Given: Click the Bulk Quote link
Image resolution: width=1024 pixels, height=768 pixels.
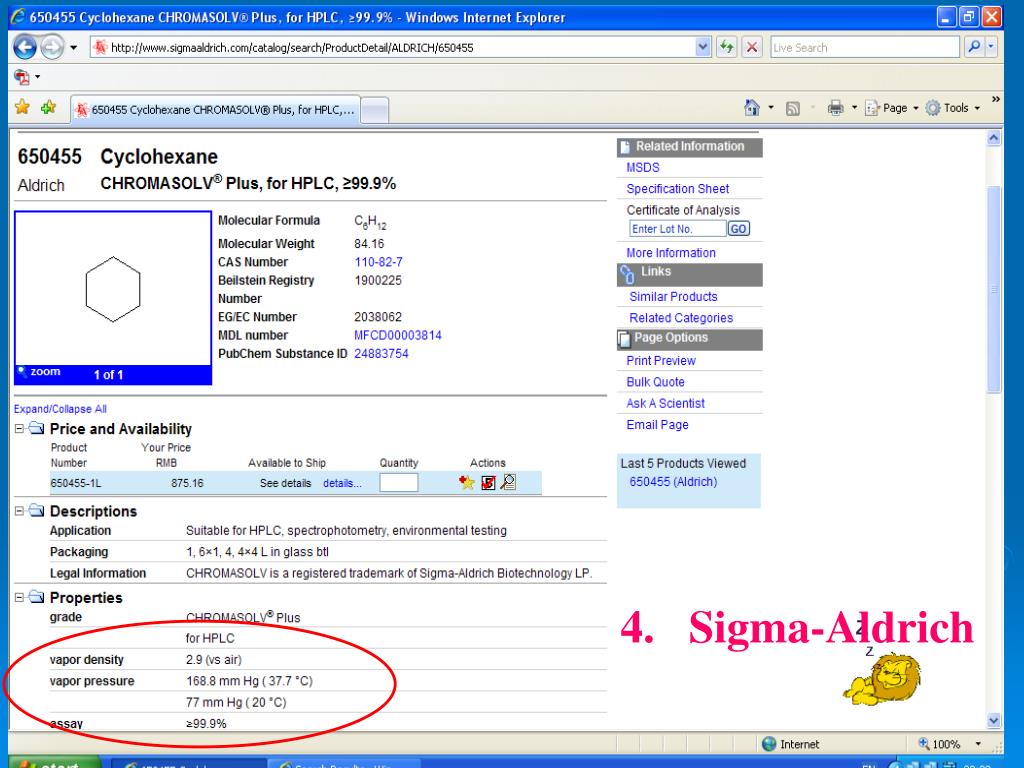Looking at the screenshot, I should click(655, 382).
